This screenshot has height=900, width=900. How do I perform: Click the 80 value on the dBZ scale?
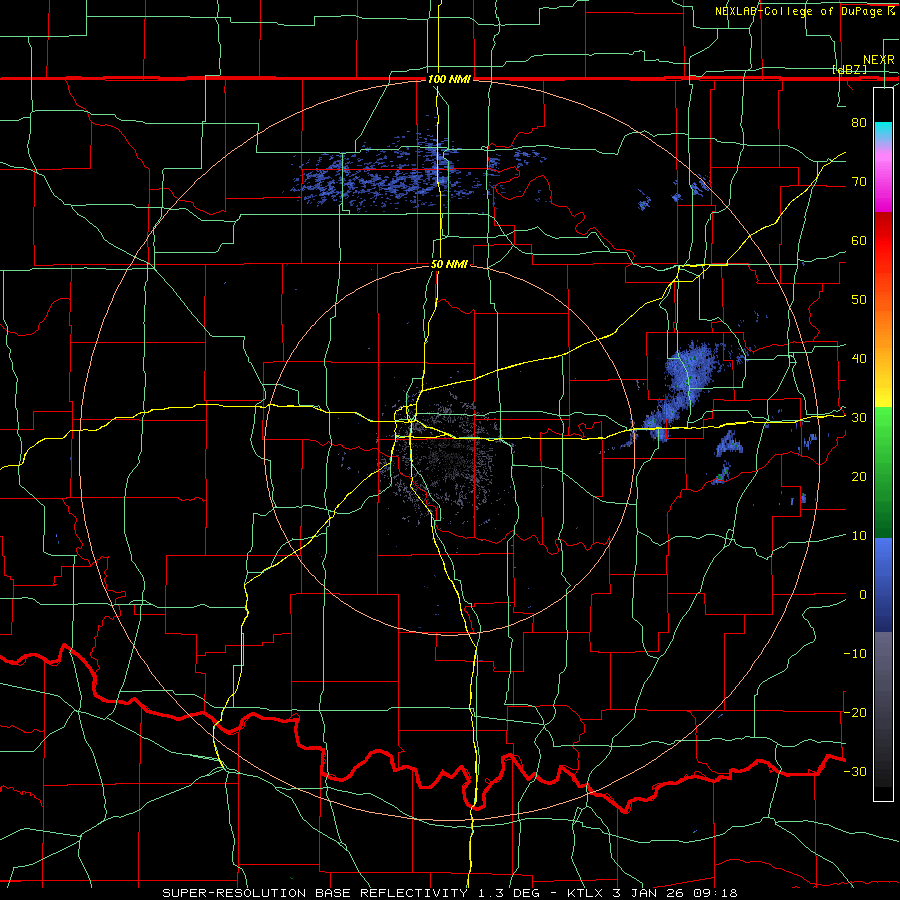(x=859, y=122)
